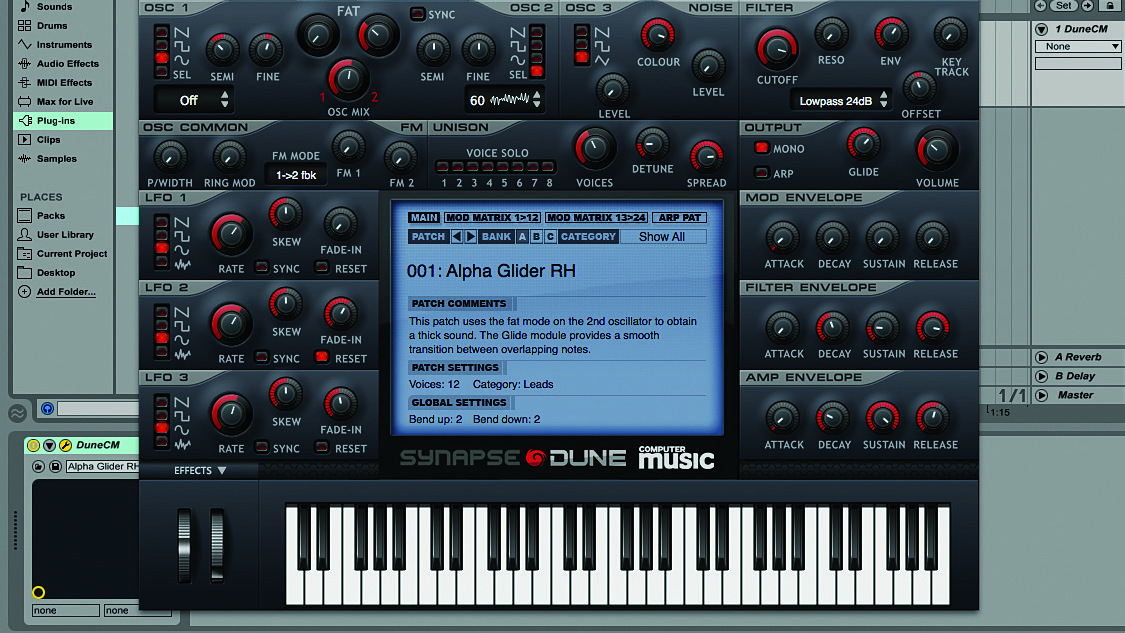The height and width of the screenshot is (633, 1125).
Task: Click the User Library icon
Action: click(x=24, y=235)
